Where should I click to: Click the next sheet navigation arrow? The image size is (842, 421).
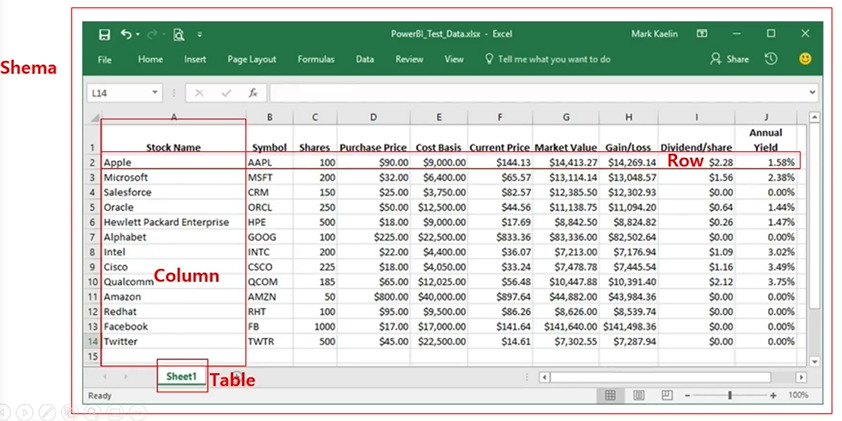[126, 377]
